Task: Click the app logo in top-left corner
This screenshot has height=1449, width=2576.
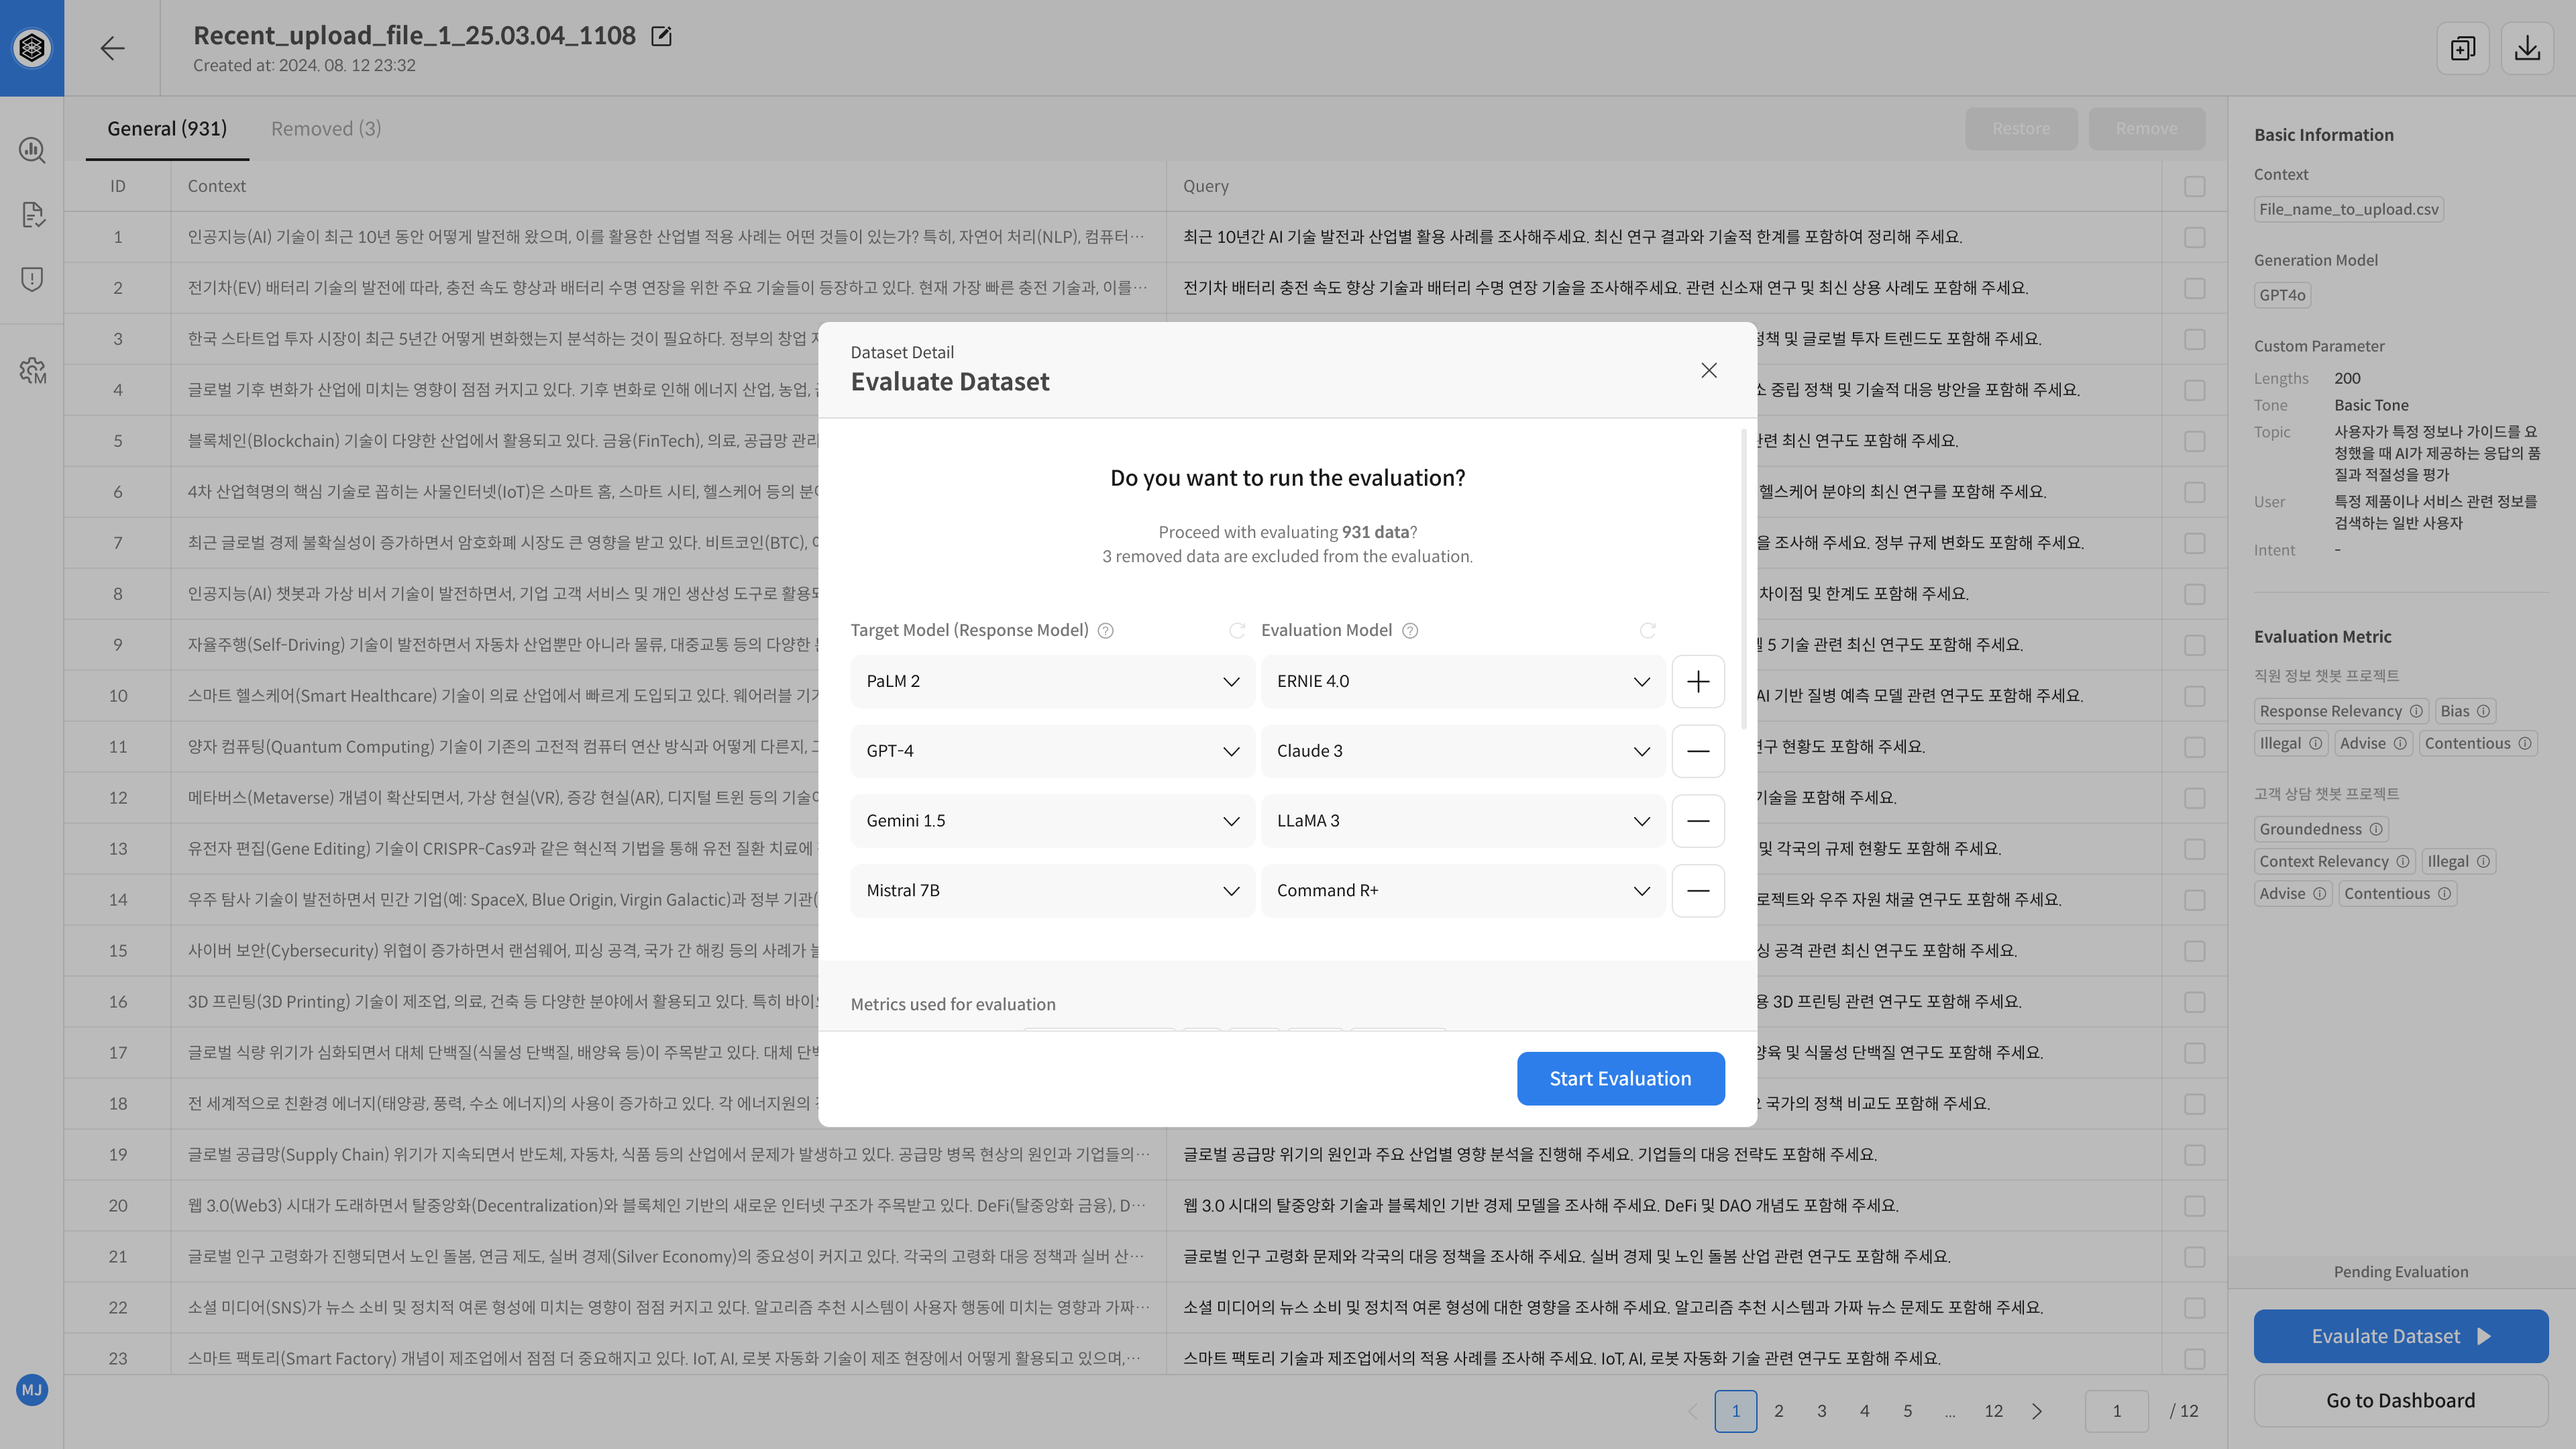Action: click(x=32, y=47)
